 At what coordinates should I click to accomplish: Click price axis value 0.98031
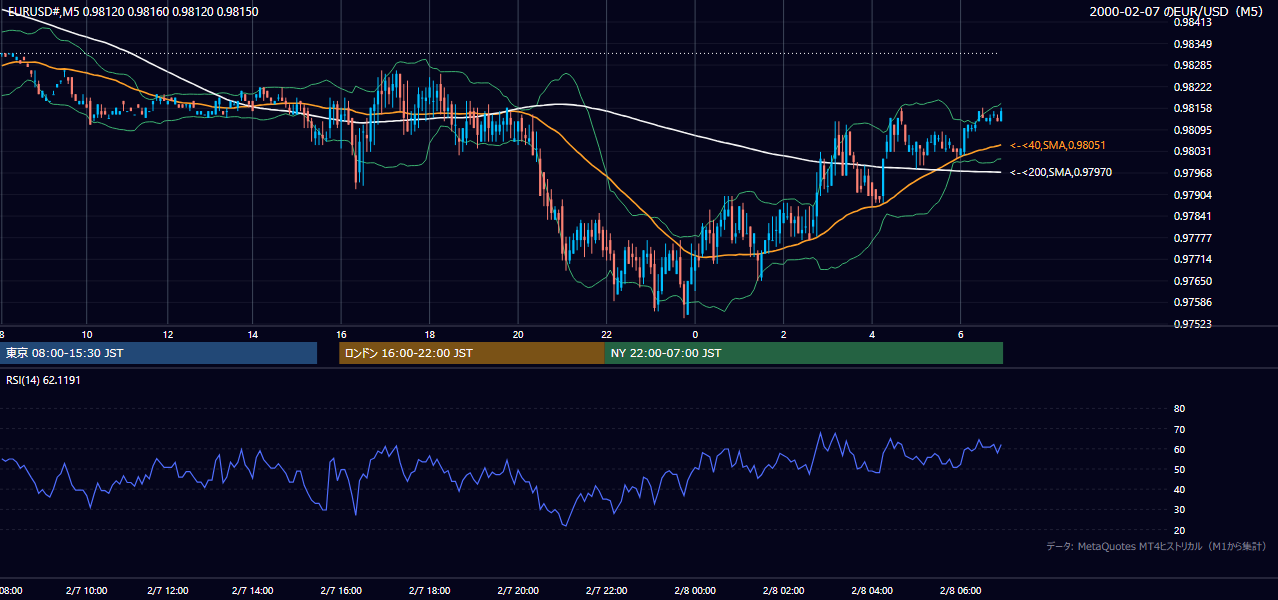pyautogui.click(x=1192, y=151)
